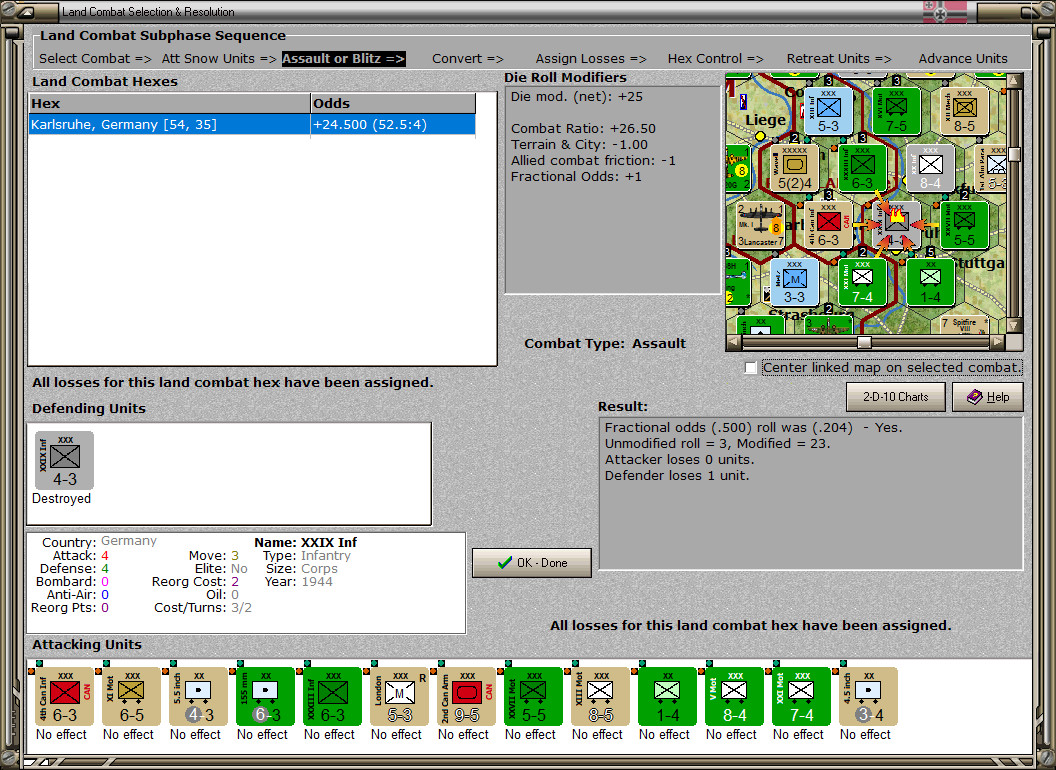Click the green 7-5 unit on map
1056x770 pixels.
point(896,110)
